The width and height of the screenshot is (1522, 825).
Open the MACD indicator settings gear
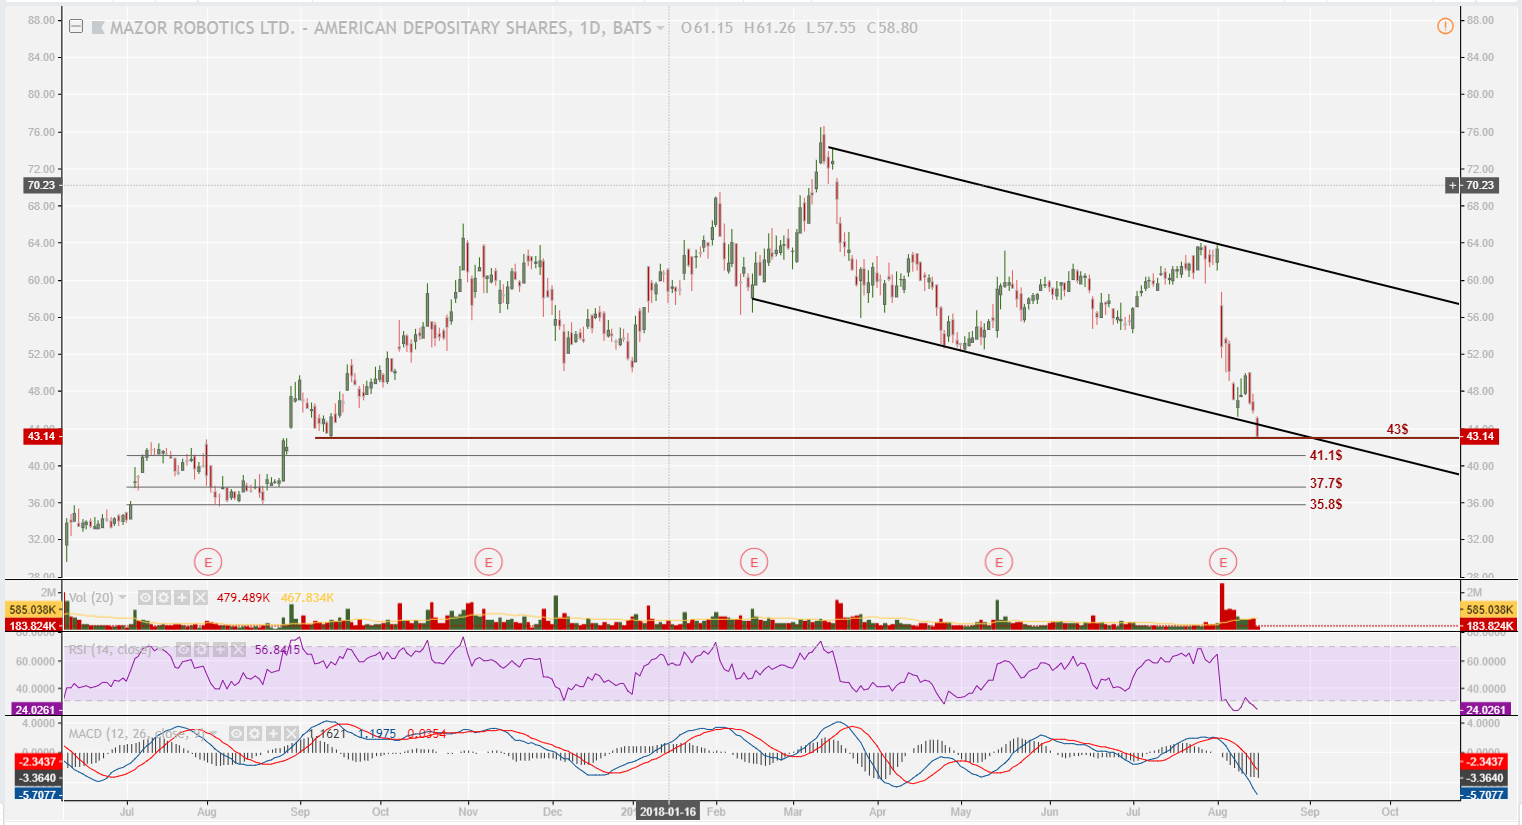pyautogui.click(x=254, y=733)
